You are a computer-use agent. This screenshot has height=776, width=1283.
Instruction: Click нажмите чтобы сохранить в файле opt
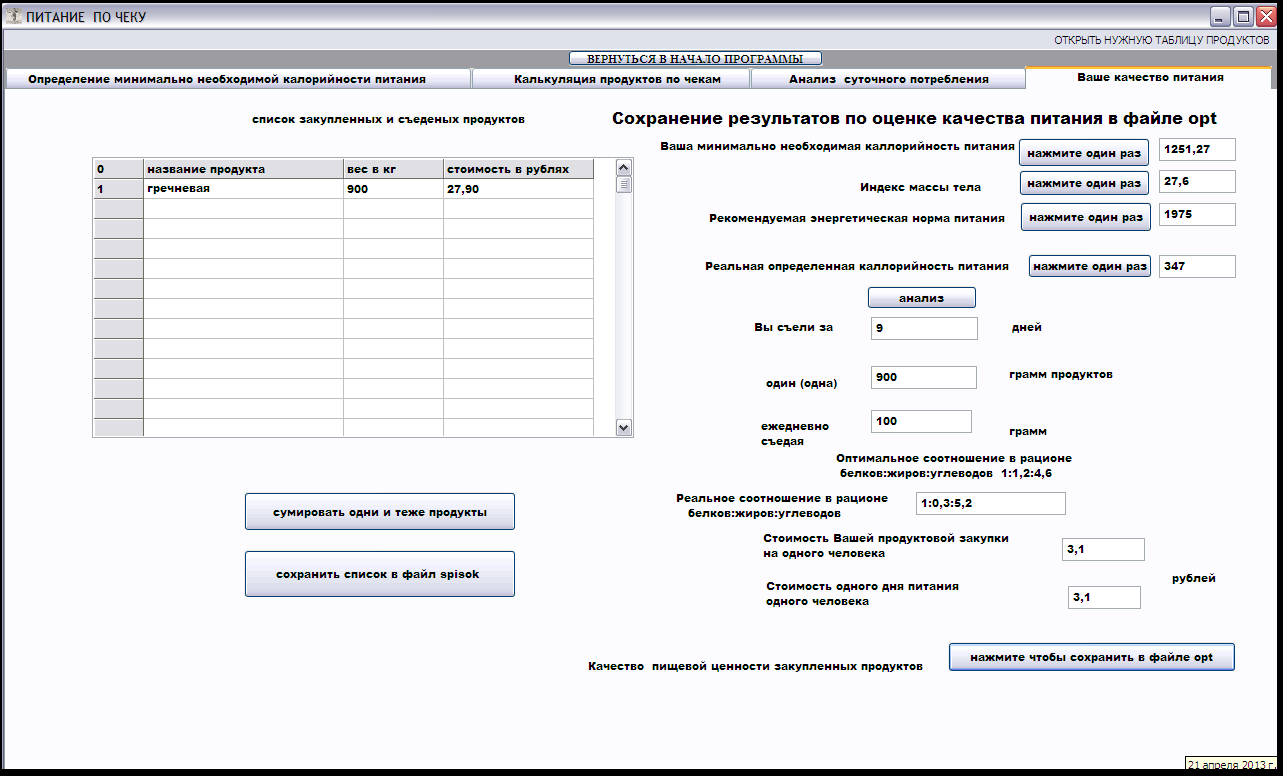click(1091, 657)
